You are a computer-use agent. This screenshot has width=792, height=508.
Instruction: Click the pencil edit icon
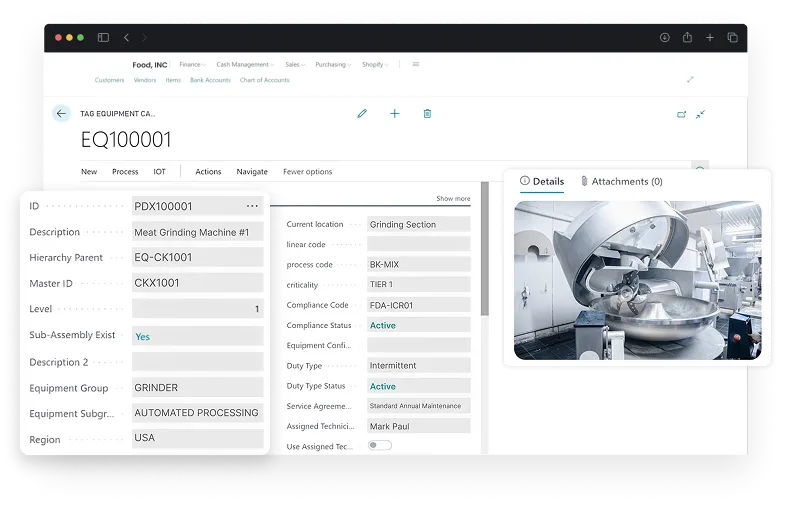point(362,114)
